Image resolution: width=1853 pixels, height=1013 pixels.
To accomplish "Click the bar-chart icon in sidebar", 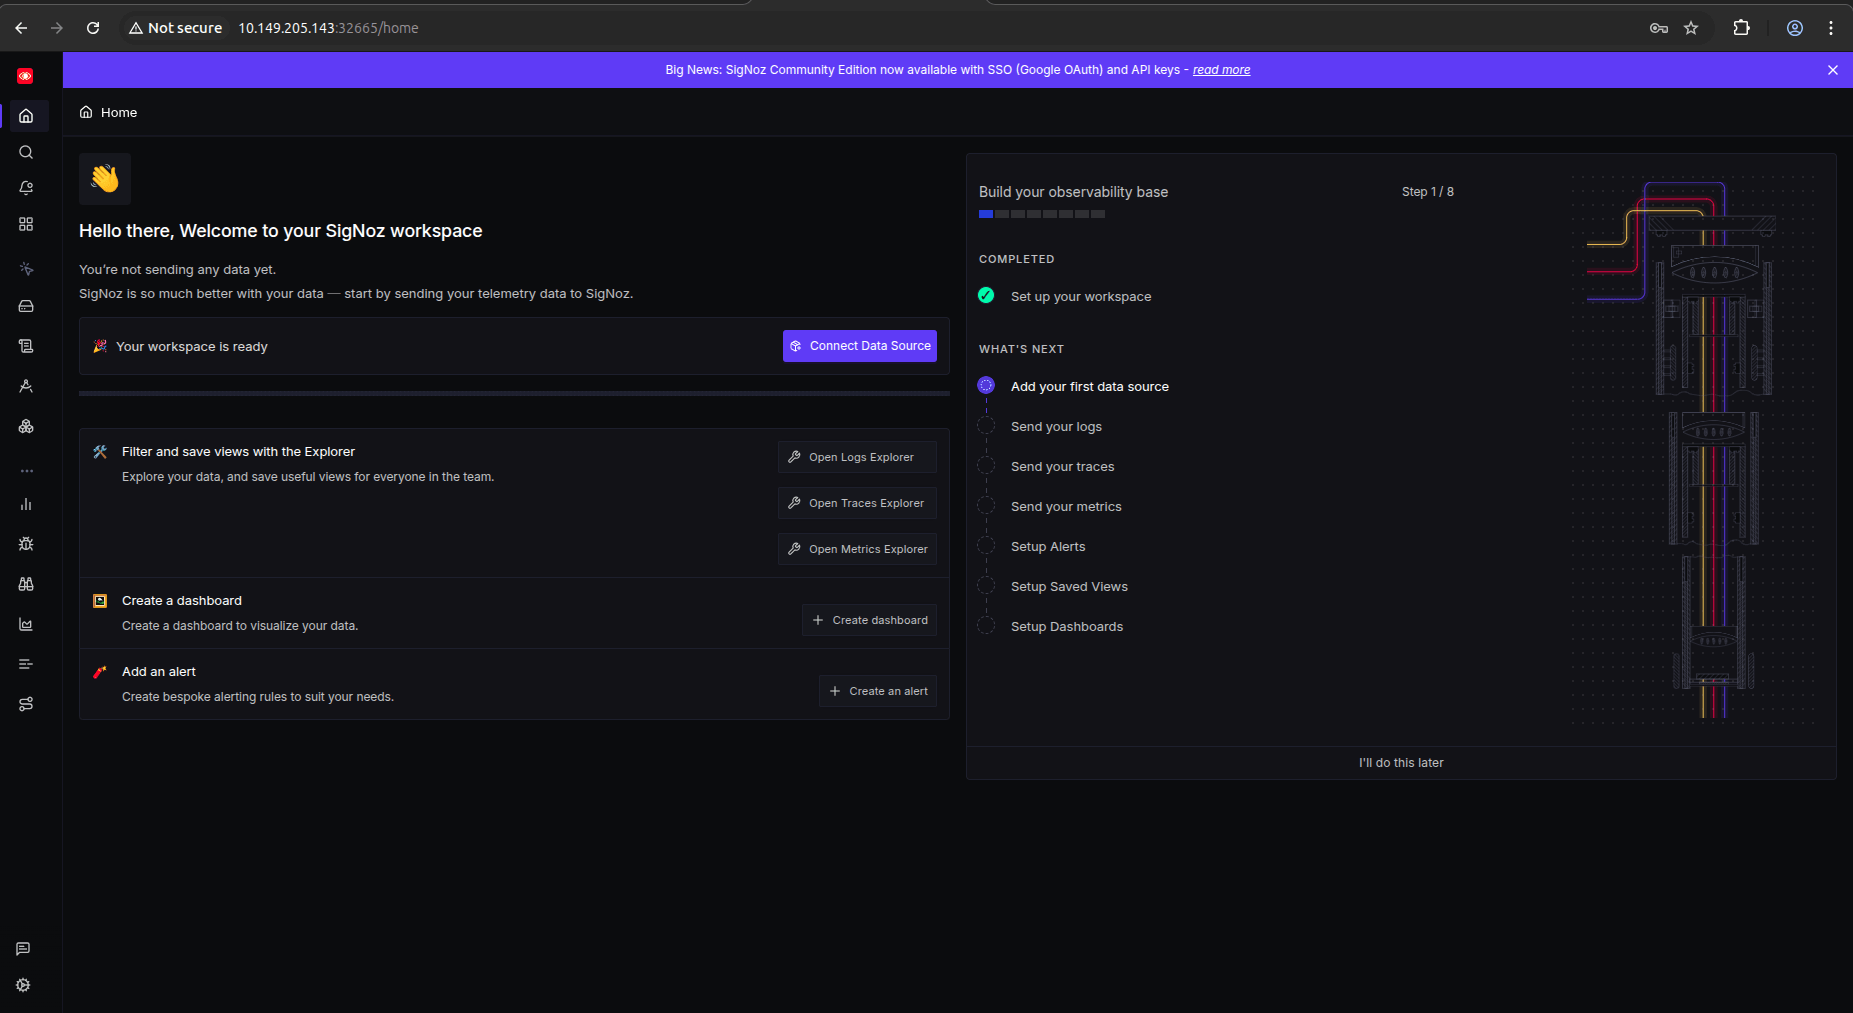I will pyautogui.click(x=26, y=504).
